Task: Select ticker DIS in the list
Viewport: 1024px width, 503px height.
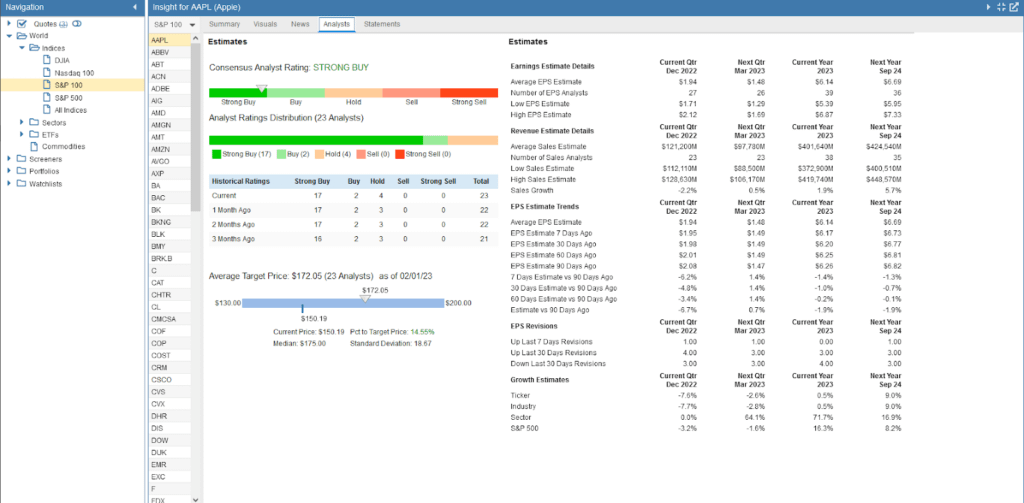Action: point(169,429)
